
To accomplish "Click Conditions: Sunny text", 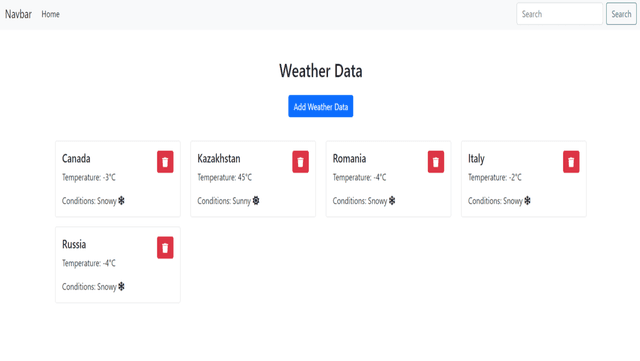I will coord(224,201).
